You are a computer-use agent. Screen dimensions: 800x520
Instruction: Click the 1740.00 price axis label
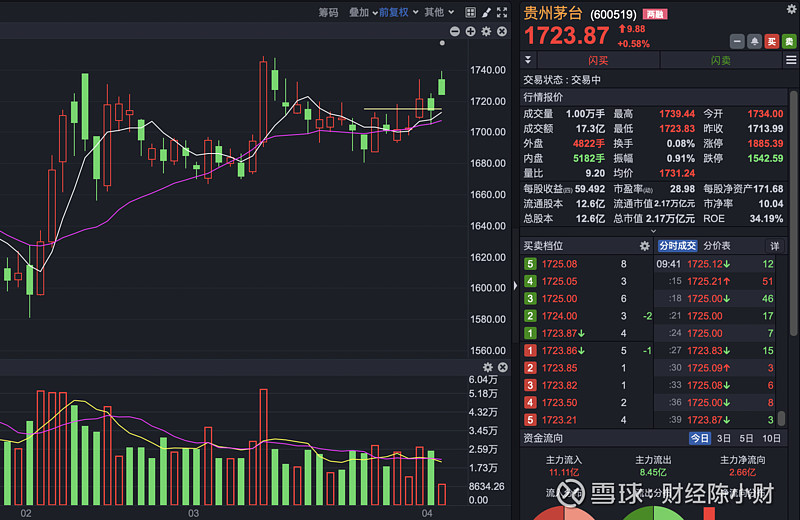coord(488,70)
